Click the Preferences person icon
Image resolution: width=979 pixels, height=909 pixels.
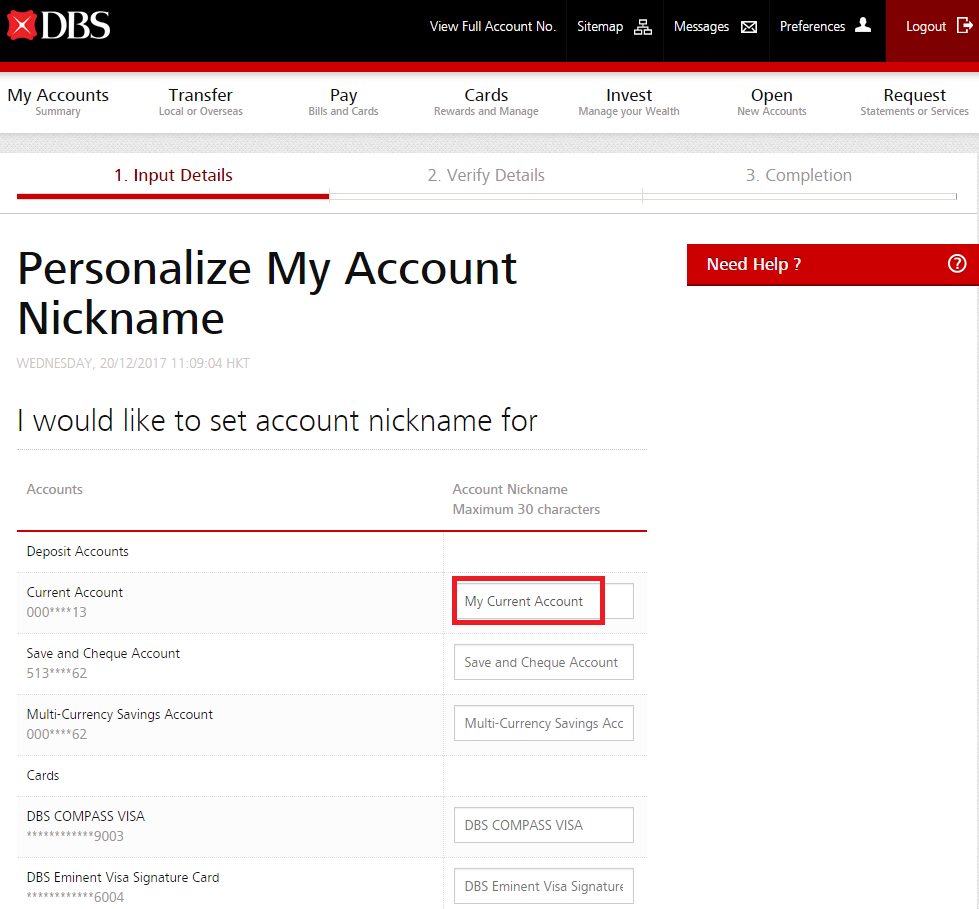pyautogui.click(x=863, y=26)
